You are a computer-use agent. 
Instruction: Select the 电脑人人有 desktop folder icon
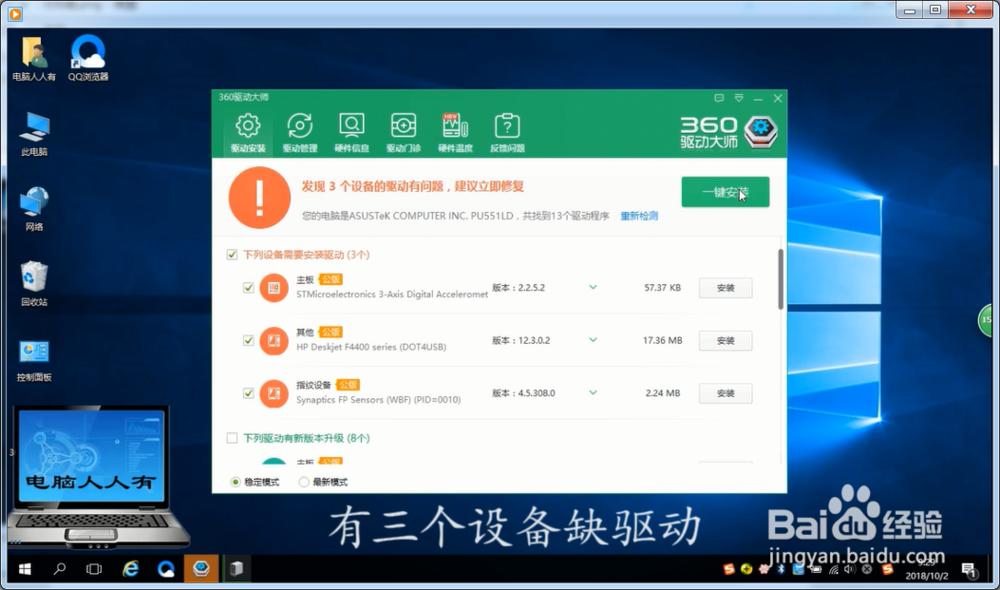34,59
